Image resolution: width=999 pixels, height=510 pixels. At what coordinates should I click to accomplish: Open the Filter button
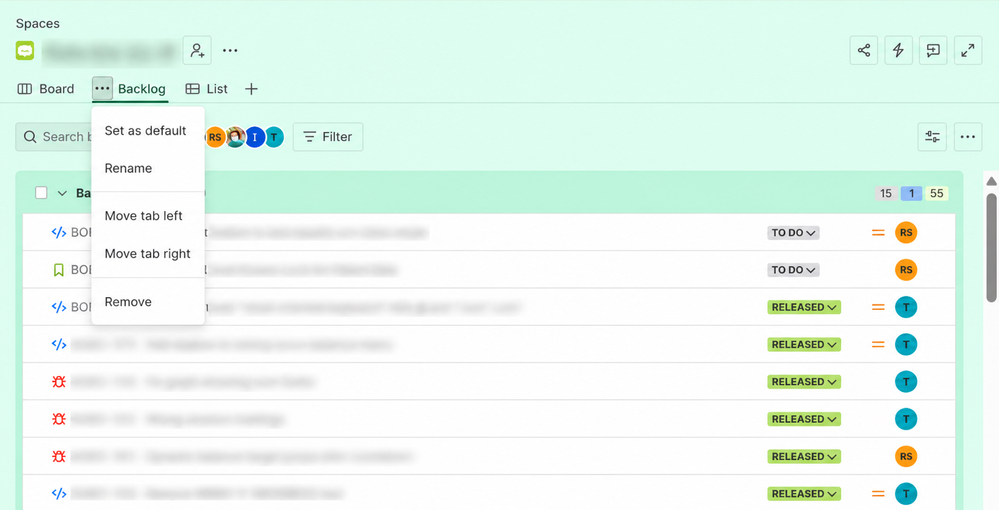click(328, 137)
